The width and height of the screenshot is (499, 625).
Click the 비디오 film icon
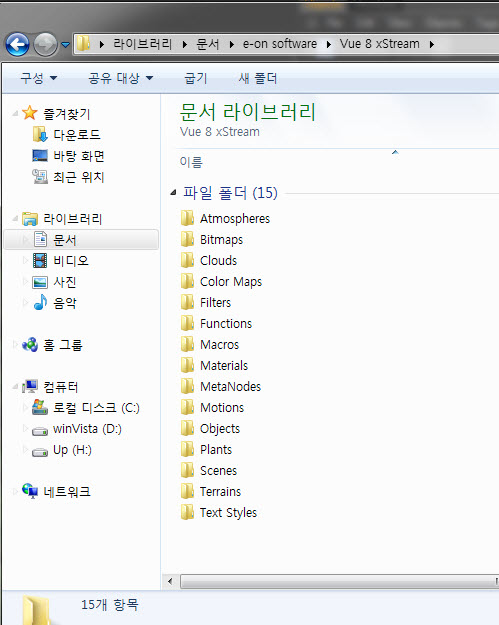pyautogui.click(x=40, y=261)
